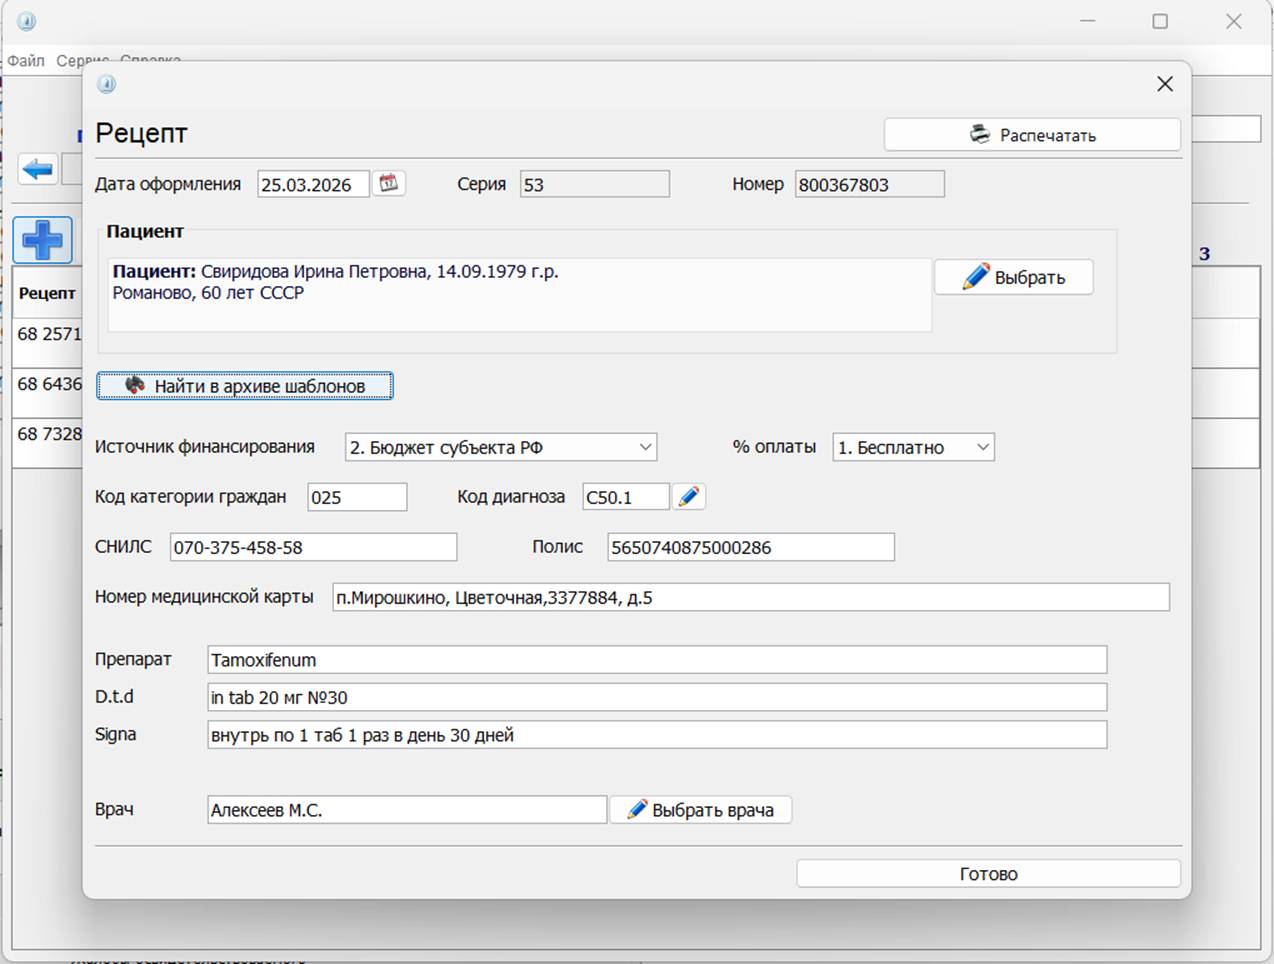Click Выбрать to choose a patient
This screenshot has height=964, width=1274.
coord(1013,278)
